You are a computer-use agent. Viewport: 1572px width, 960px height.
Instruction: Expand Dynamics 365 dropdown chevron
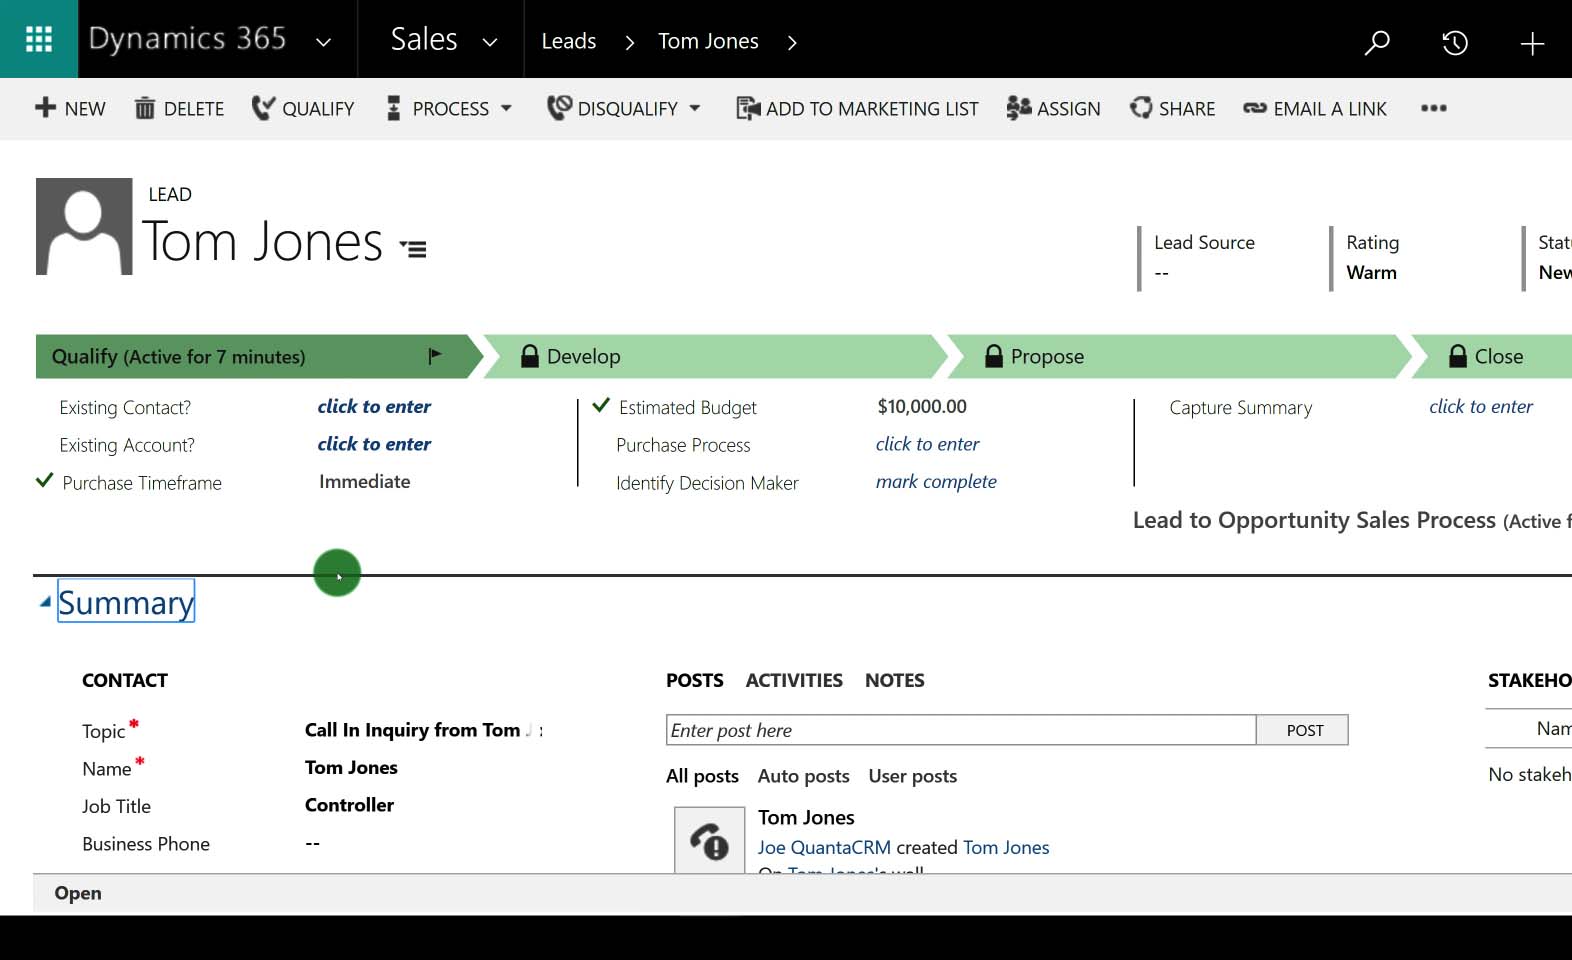click(x=323, y=42)
